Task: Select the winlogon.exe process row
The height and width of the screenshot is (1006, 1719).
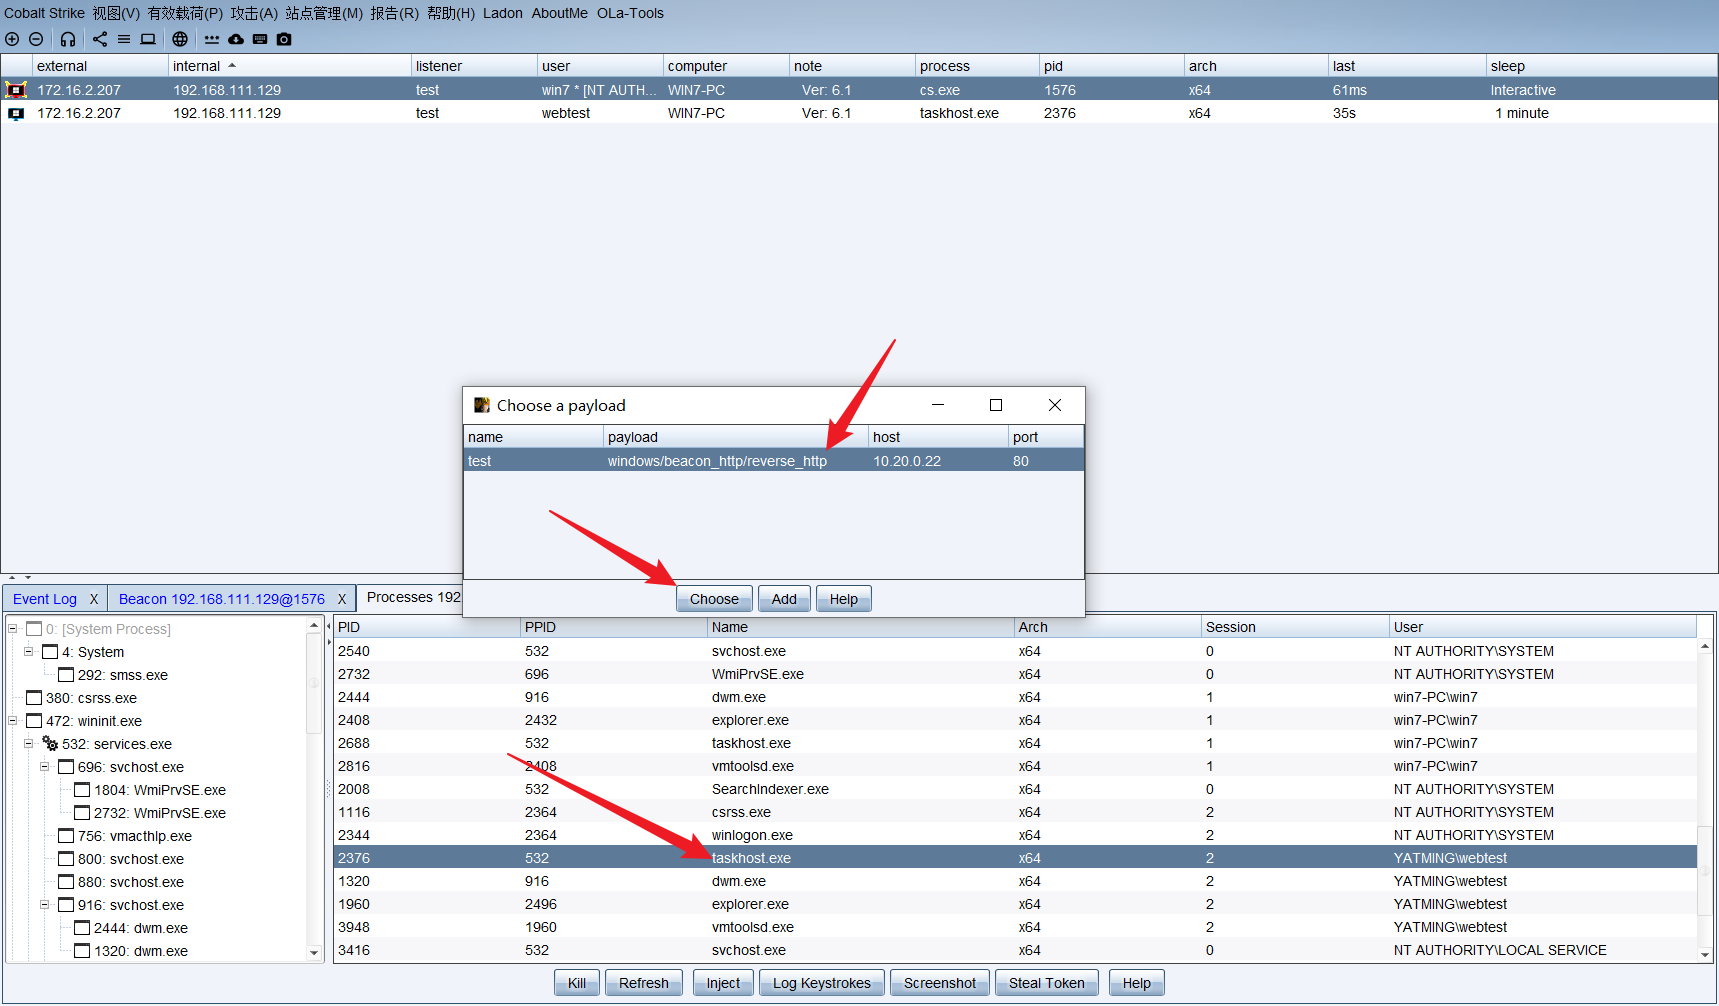Action: 1015,835
